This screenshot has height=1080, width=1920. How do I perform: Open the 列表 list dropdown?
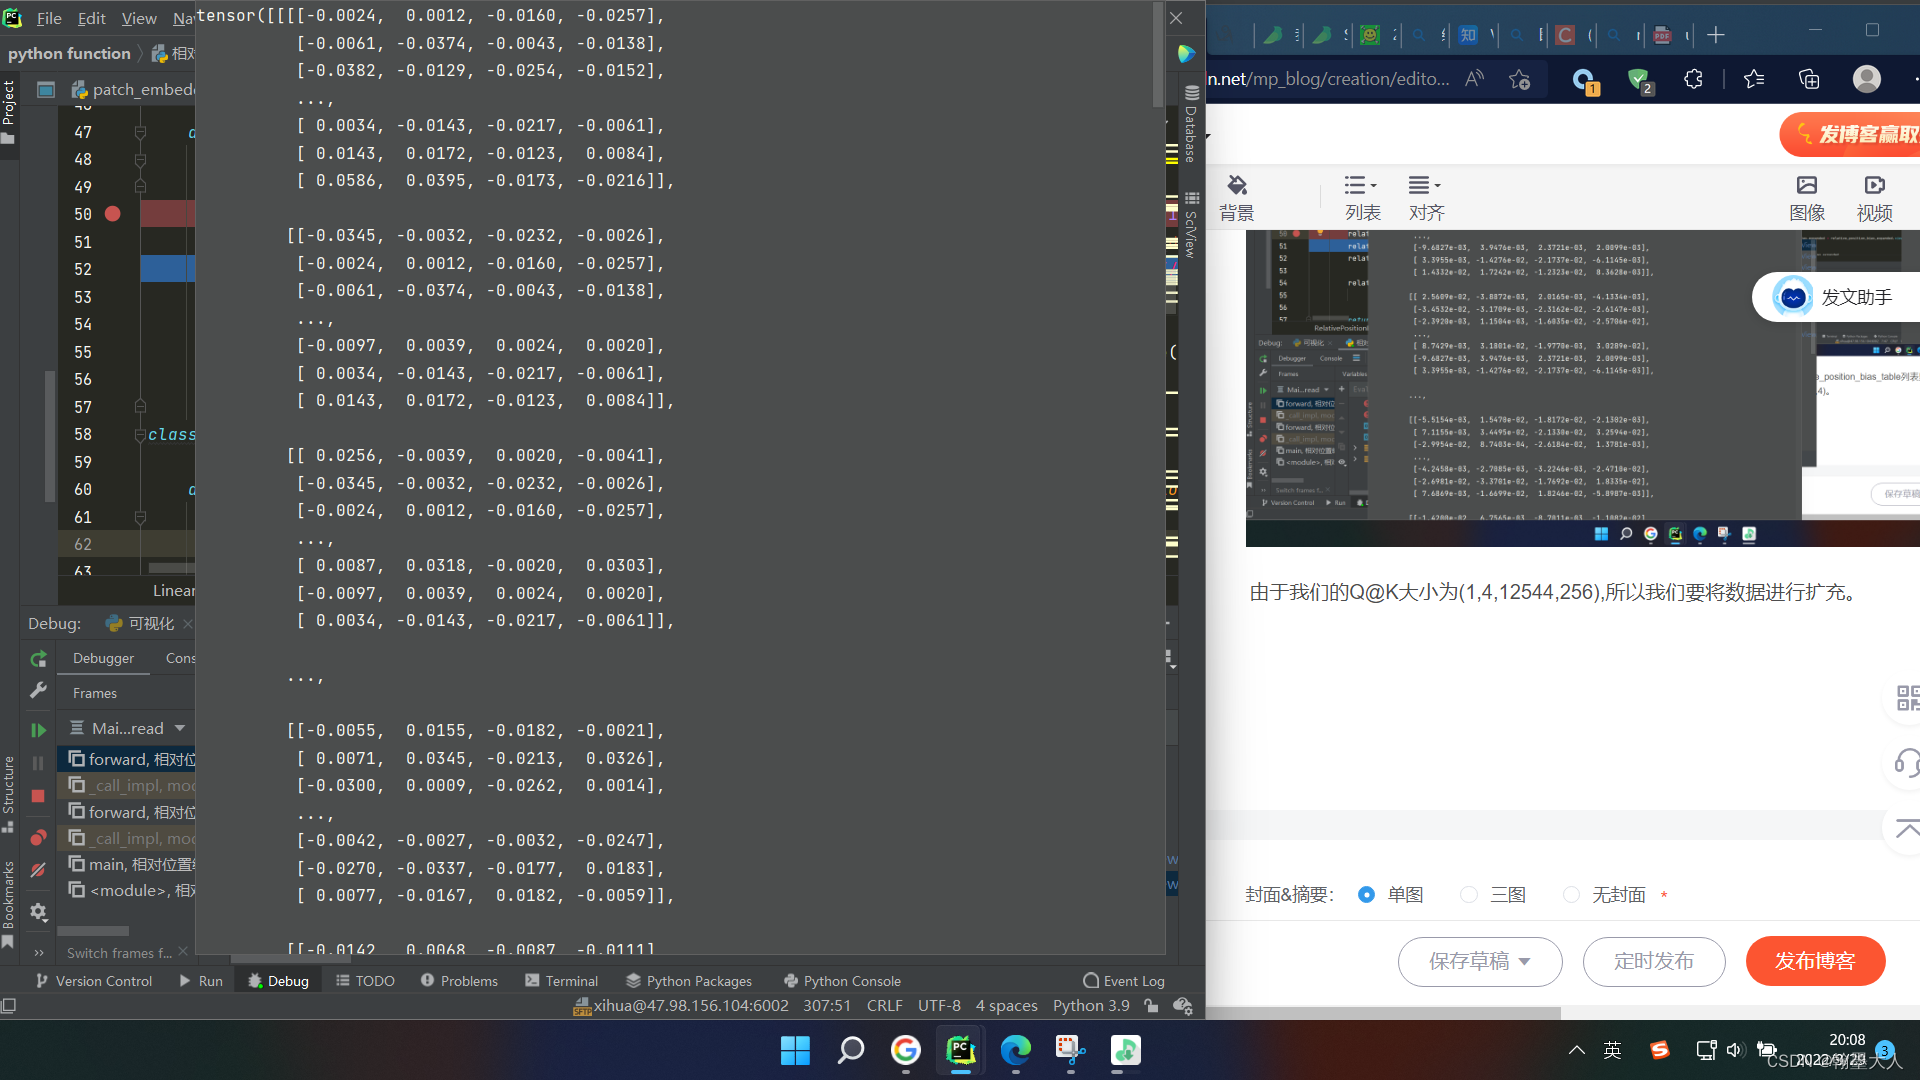1362,197
